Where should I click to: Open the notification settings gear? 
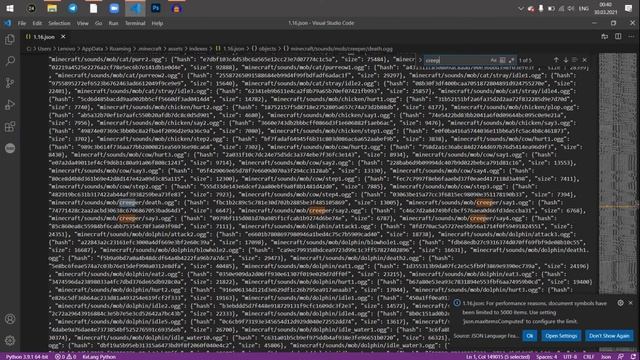click(620, 303)
